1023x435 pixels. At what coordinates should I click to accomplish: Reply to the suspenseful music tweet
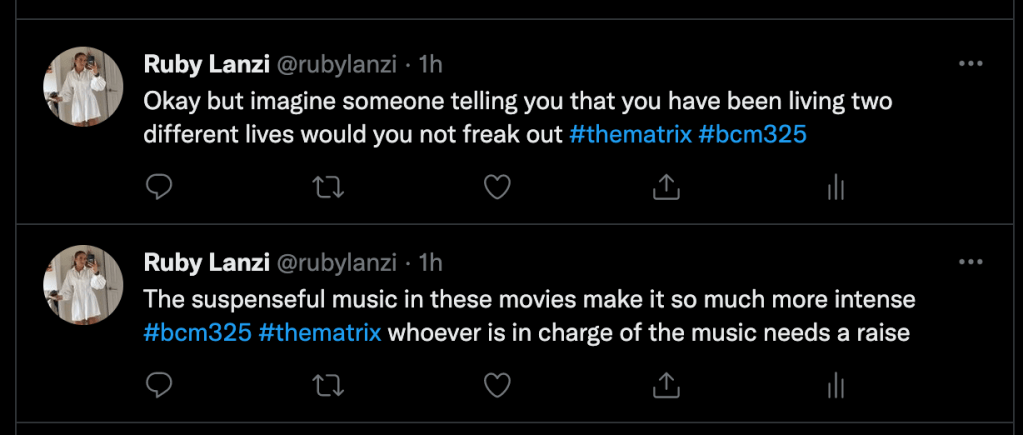click(160, 385)
